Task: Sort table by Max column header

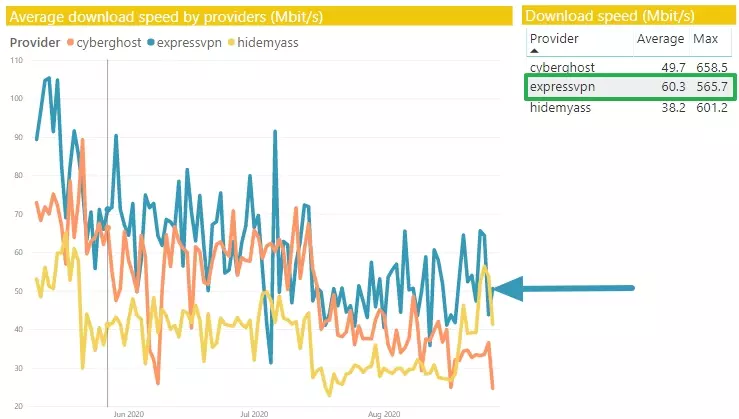Action: tap(708, 39)
